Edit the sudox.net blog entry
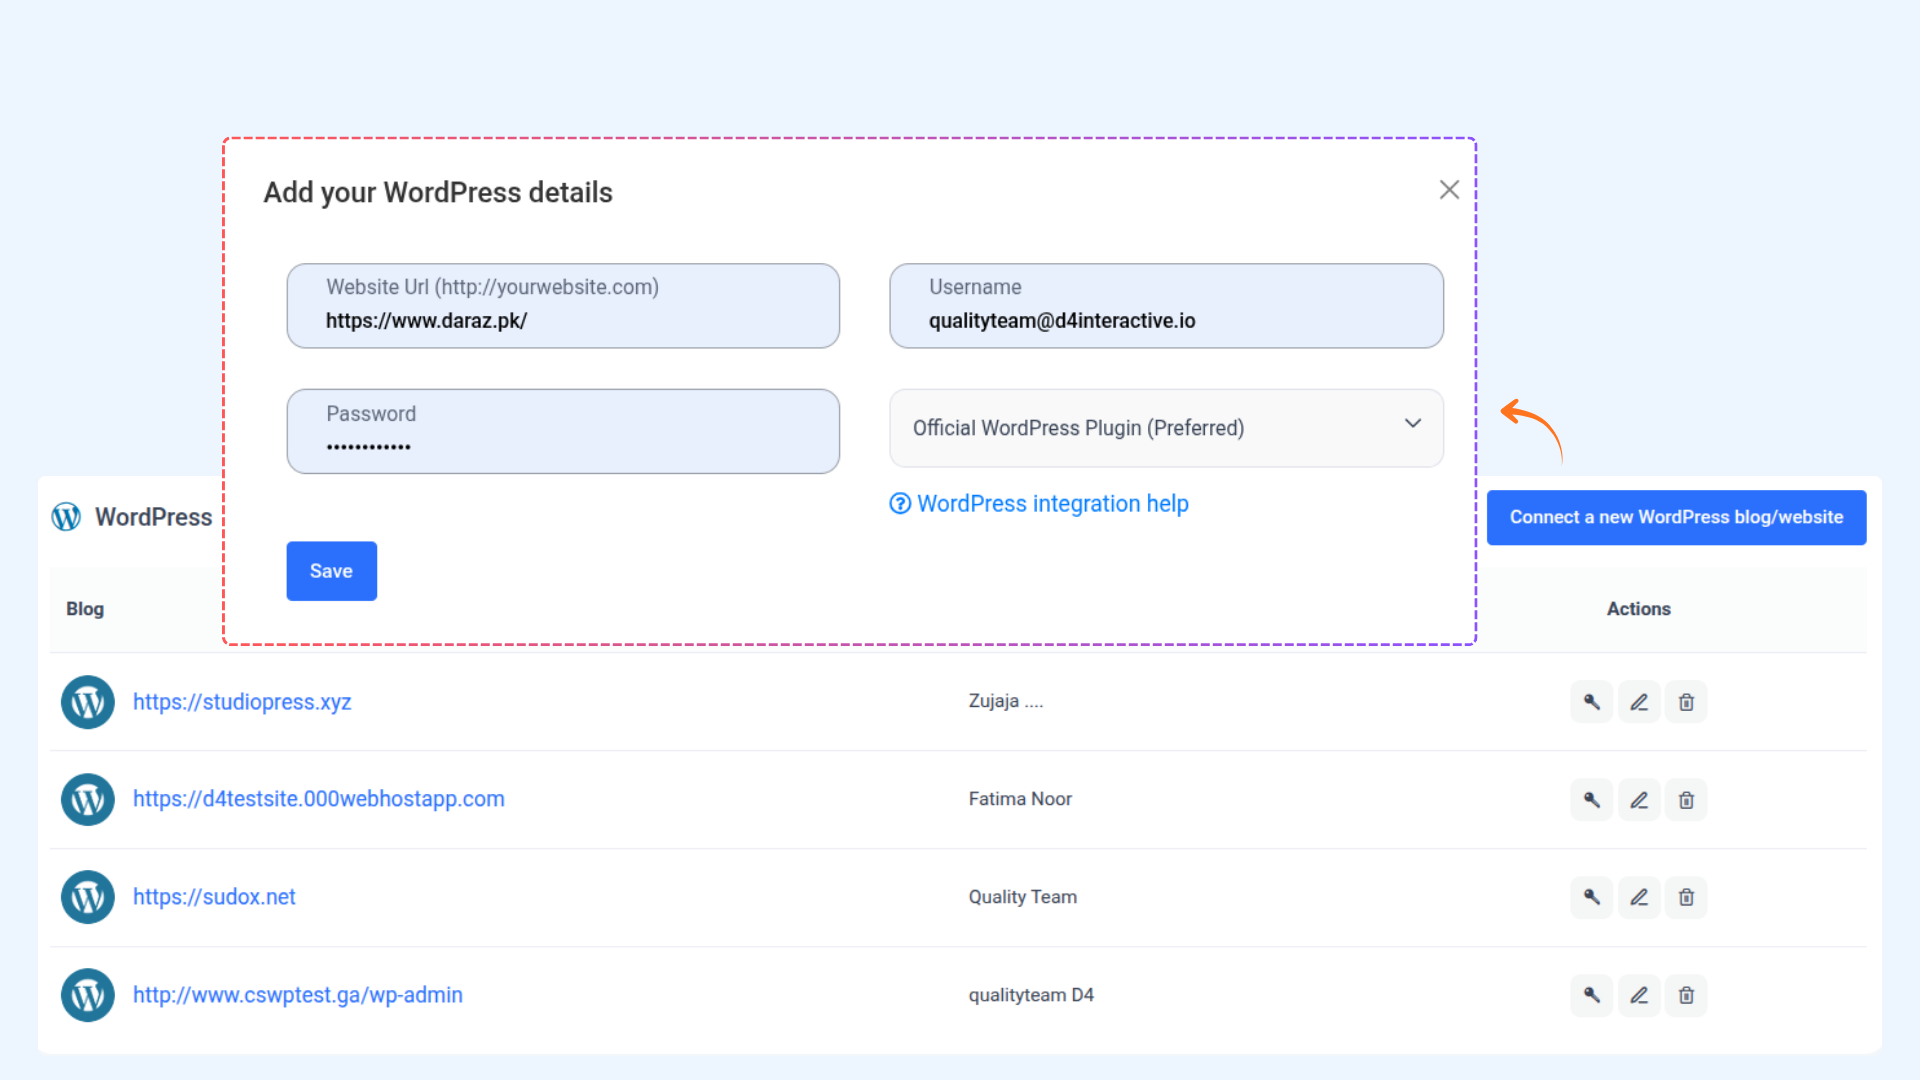The image size is (1920, 1080). 1639,897
